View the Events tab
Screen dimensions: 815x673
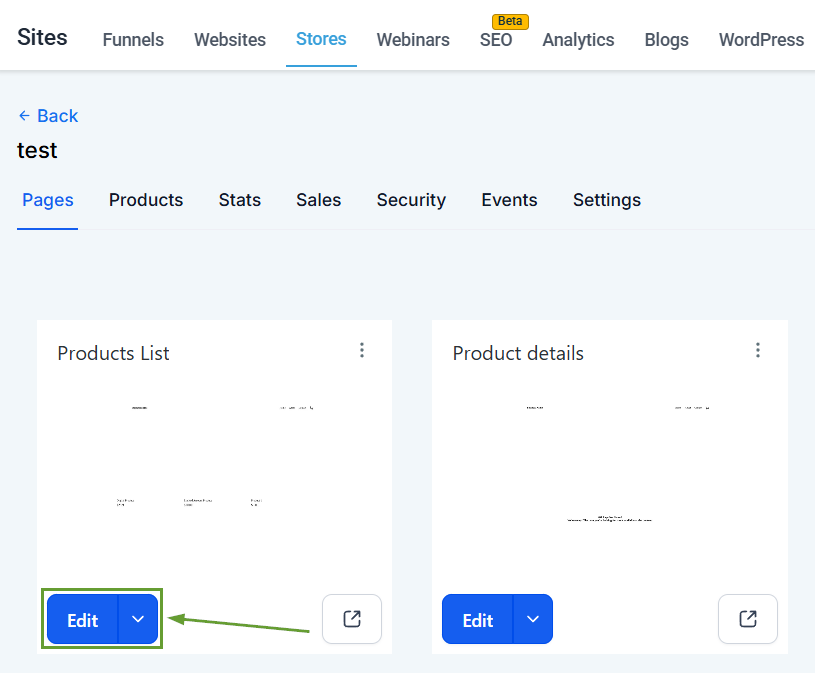pyautogui.click(x=509, y=200)
